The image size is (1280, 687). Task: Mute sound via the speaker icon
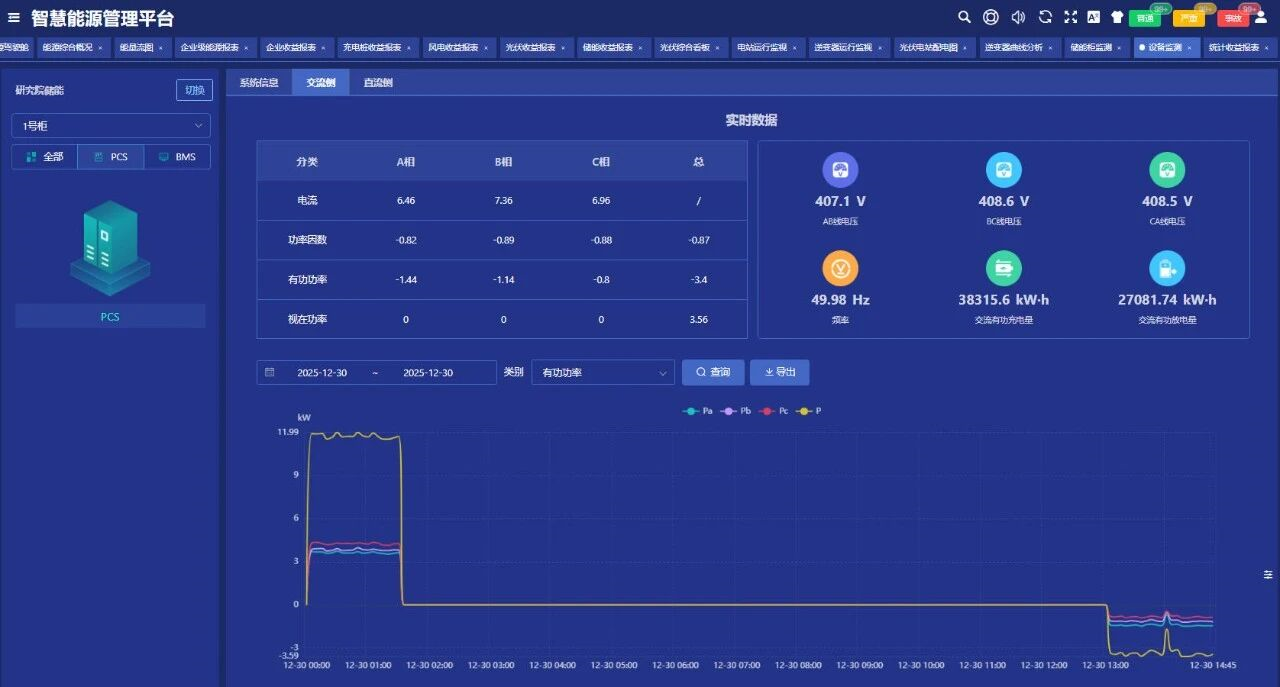(x=1018, y=17)
